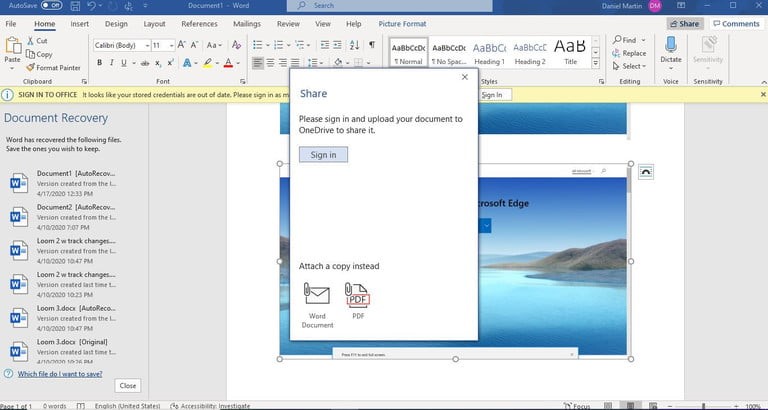This screenshot has width=768, height=410.
Task: Open the Font dialog launcher
Action: 243,82
